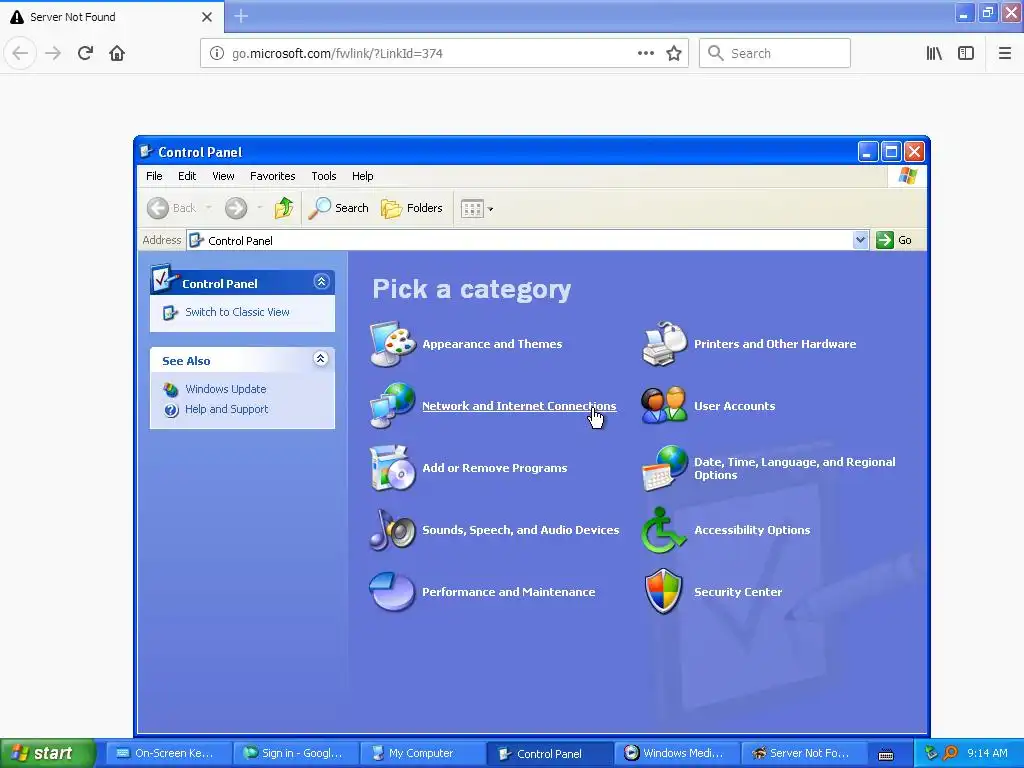Go back in the browser
Viewport: 1024px width, 768px height.
(20, 53)
